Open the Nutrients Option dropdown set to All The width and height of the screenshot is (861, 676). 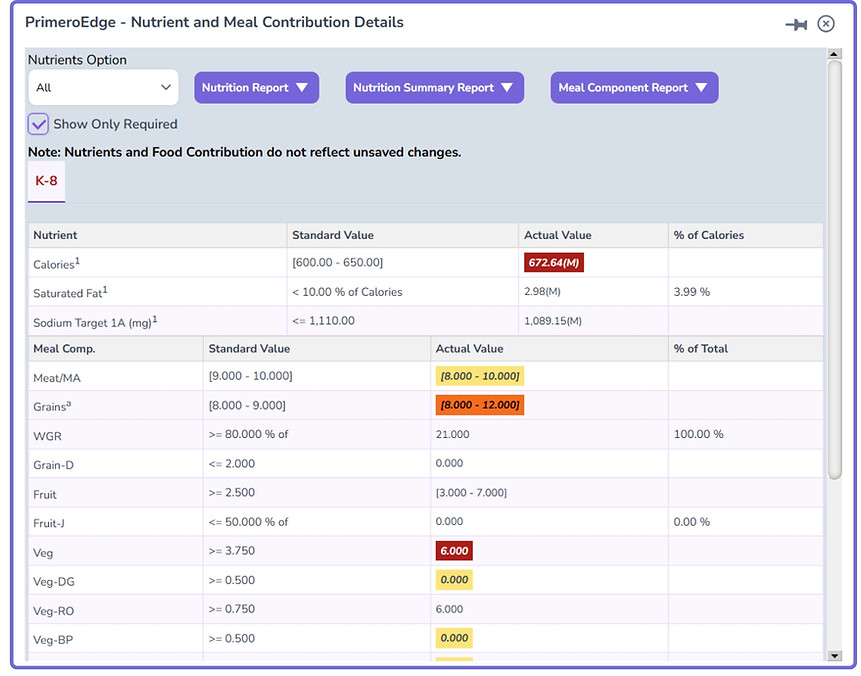(x=103, y=87)
